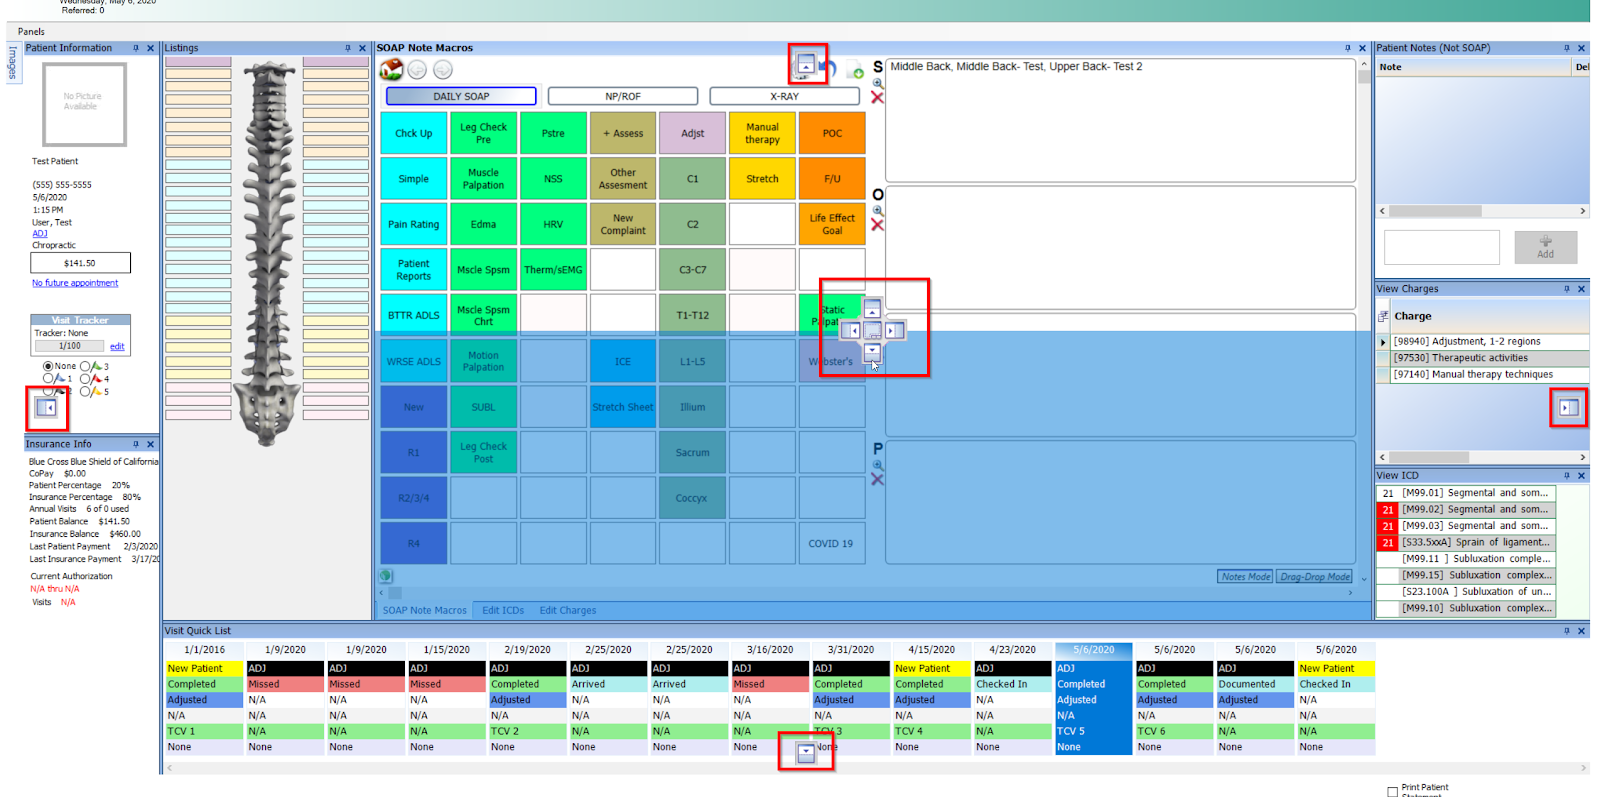
Task: Click the Add note button
Action: (1545, 247)
